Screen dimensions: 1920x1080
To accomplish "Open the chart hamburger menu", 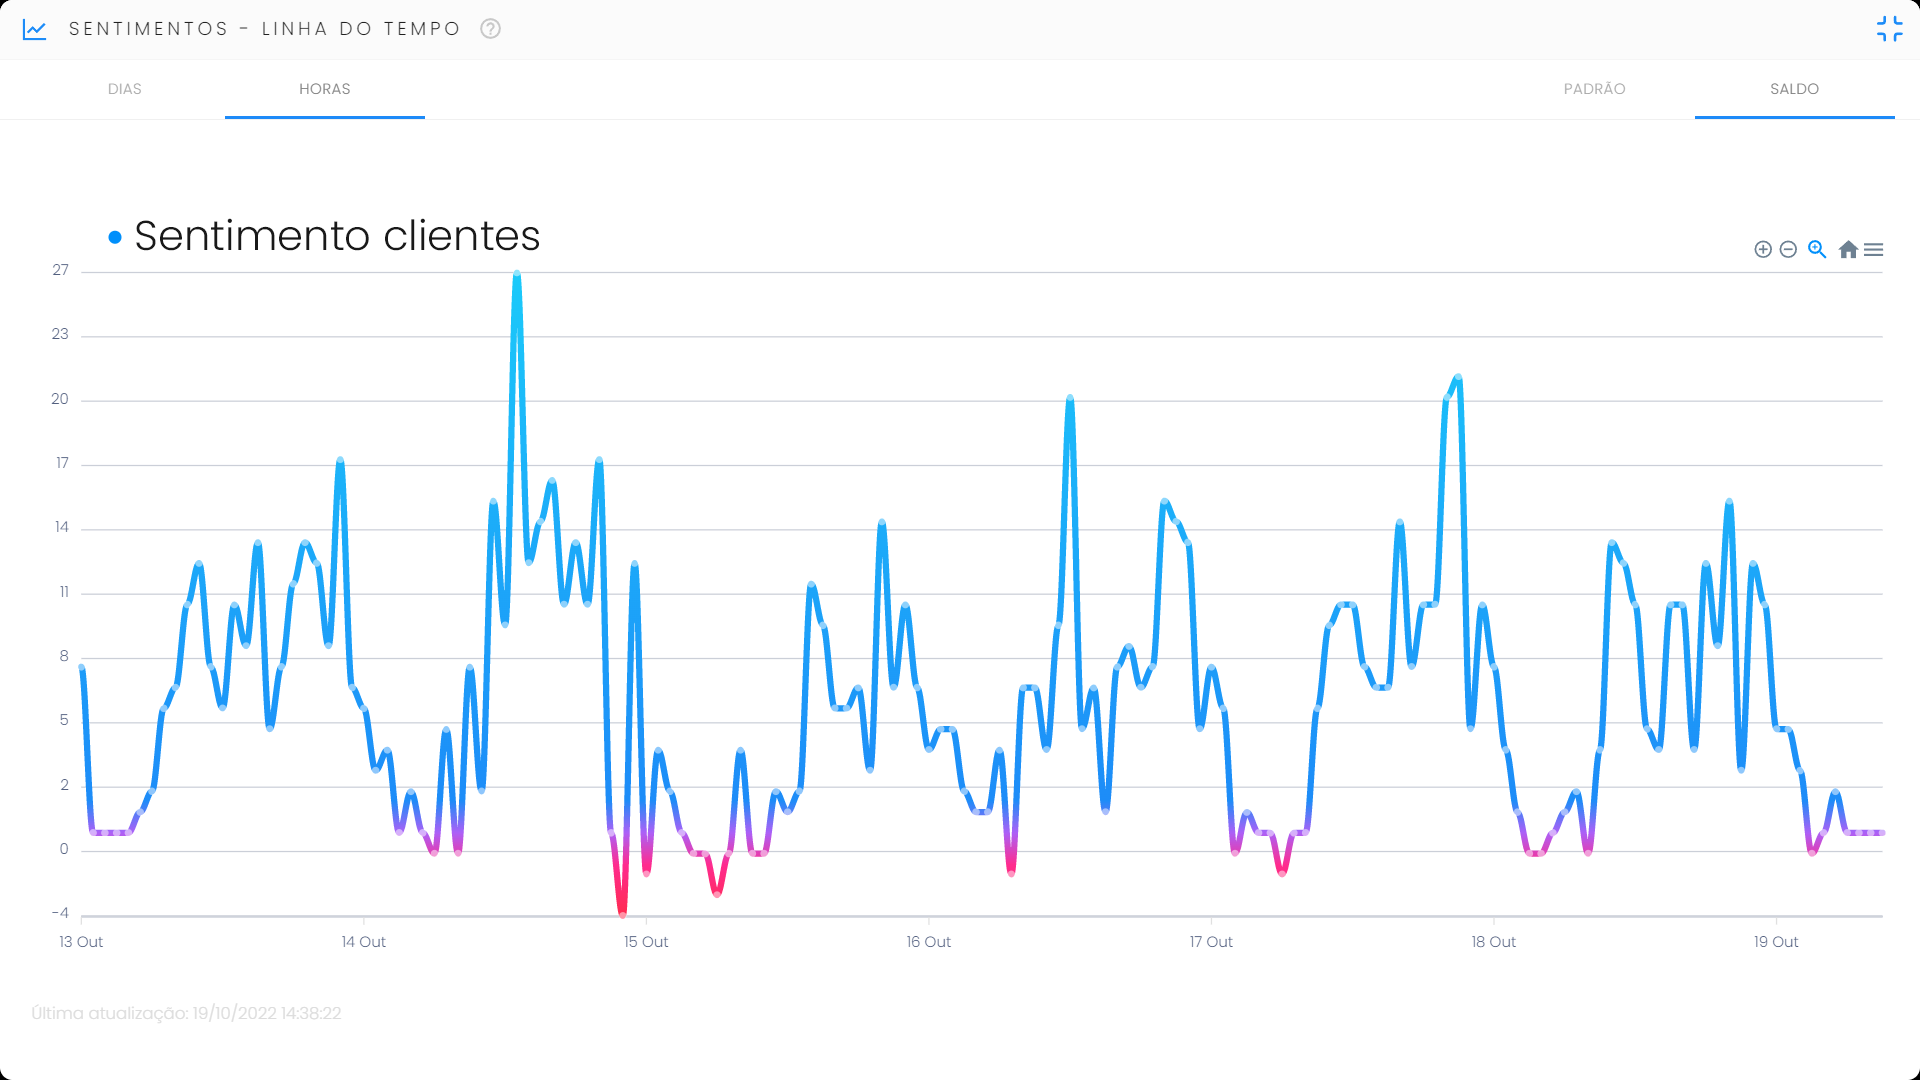I will point(1874,249).
